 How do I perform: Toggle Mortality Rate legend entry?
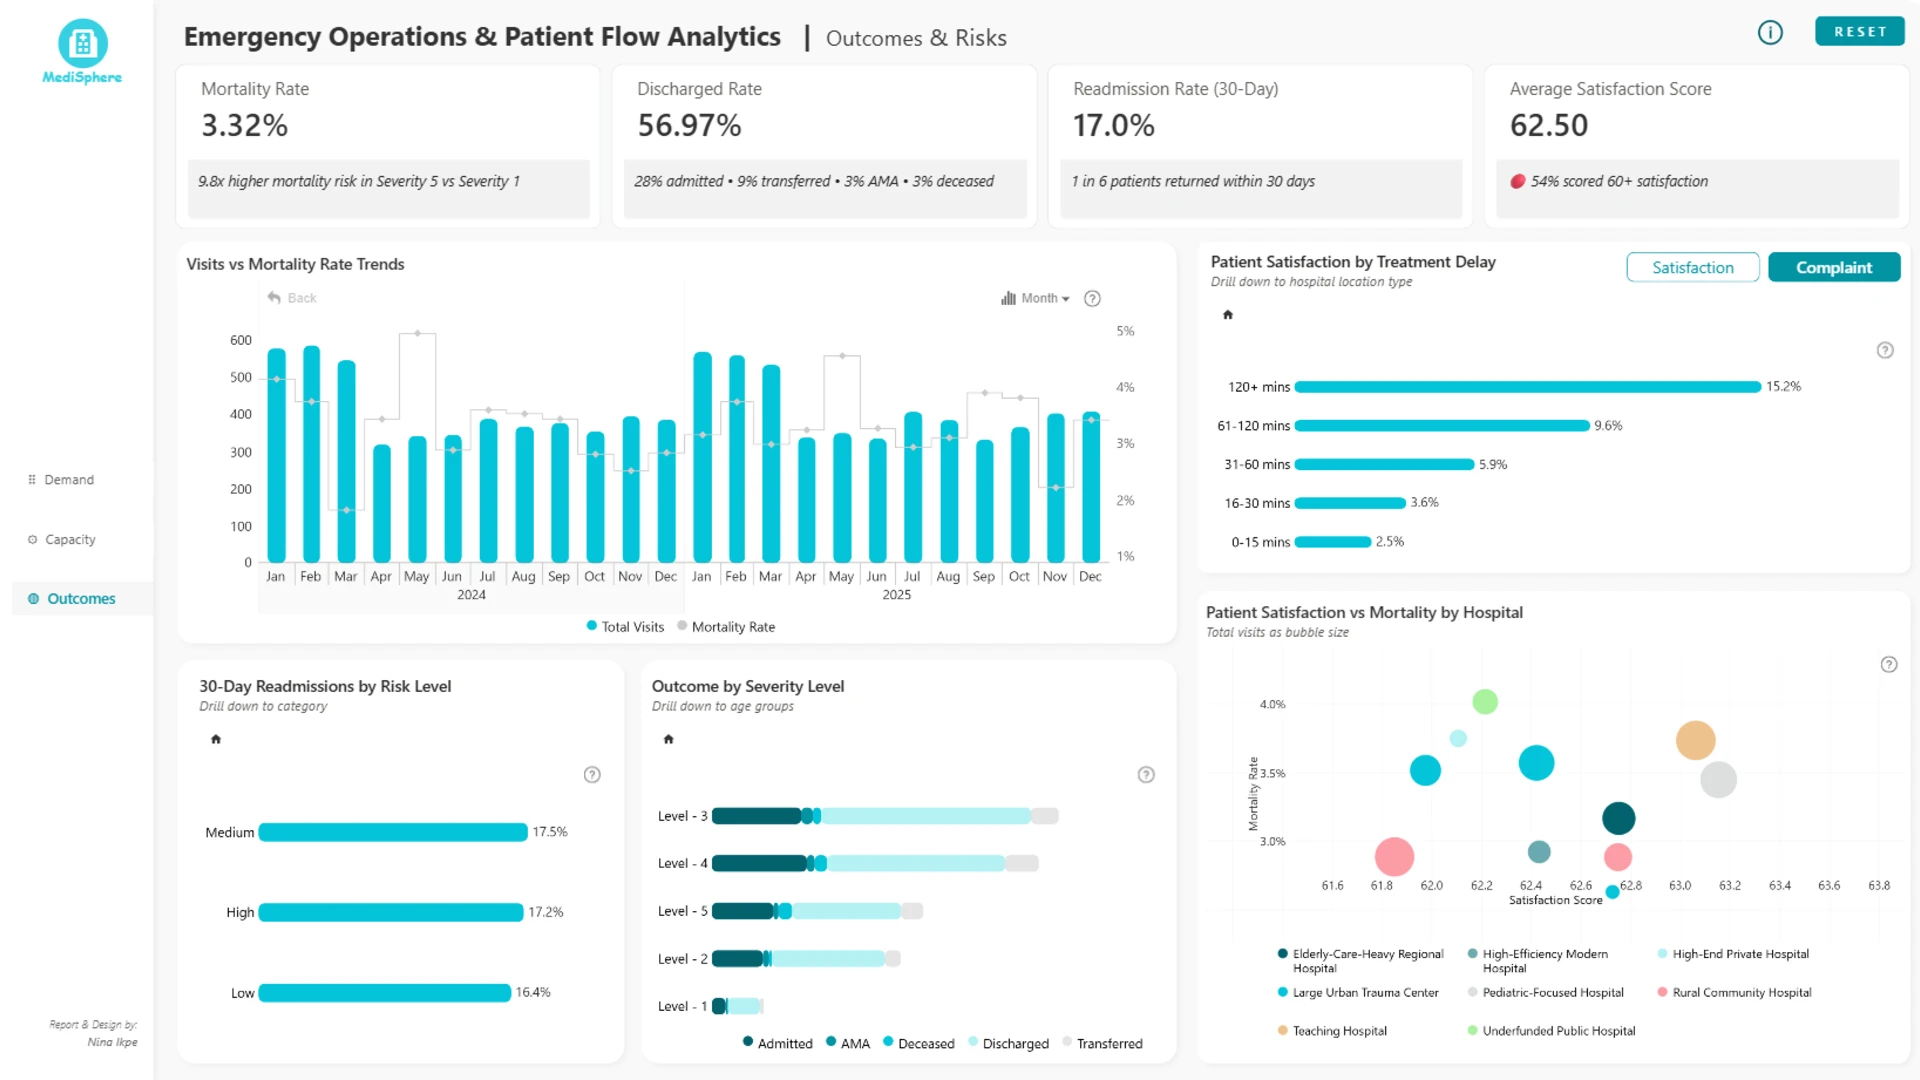(x=726, y=627)
